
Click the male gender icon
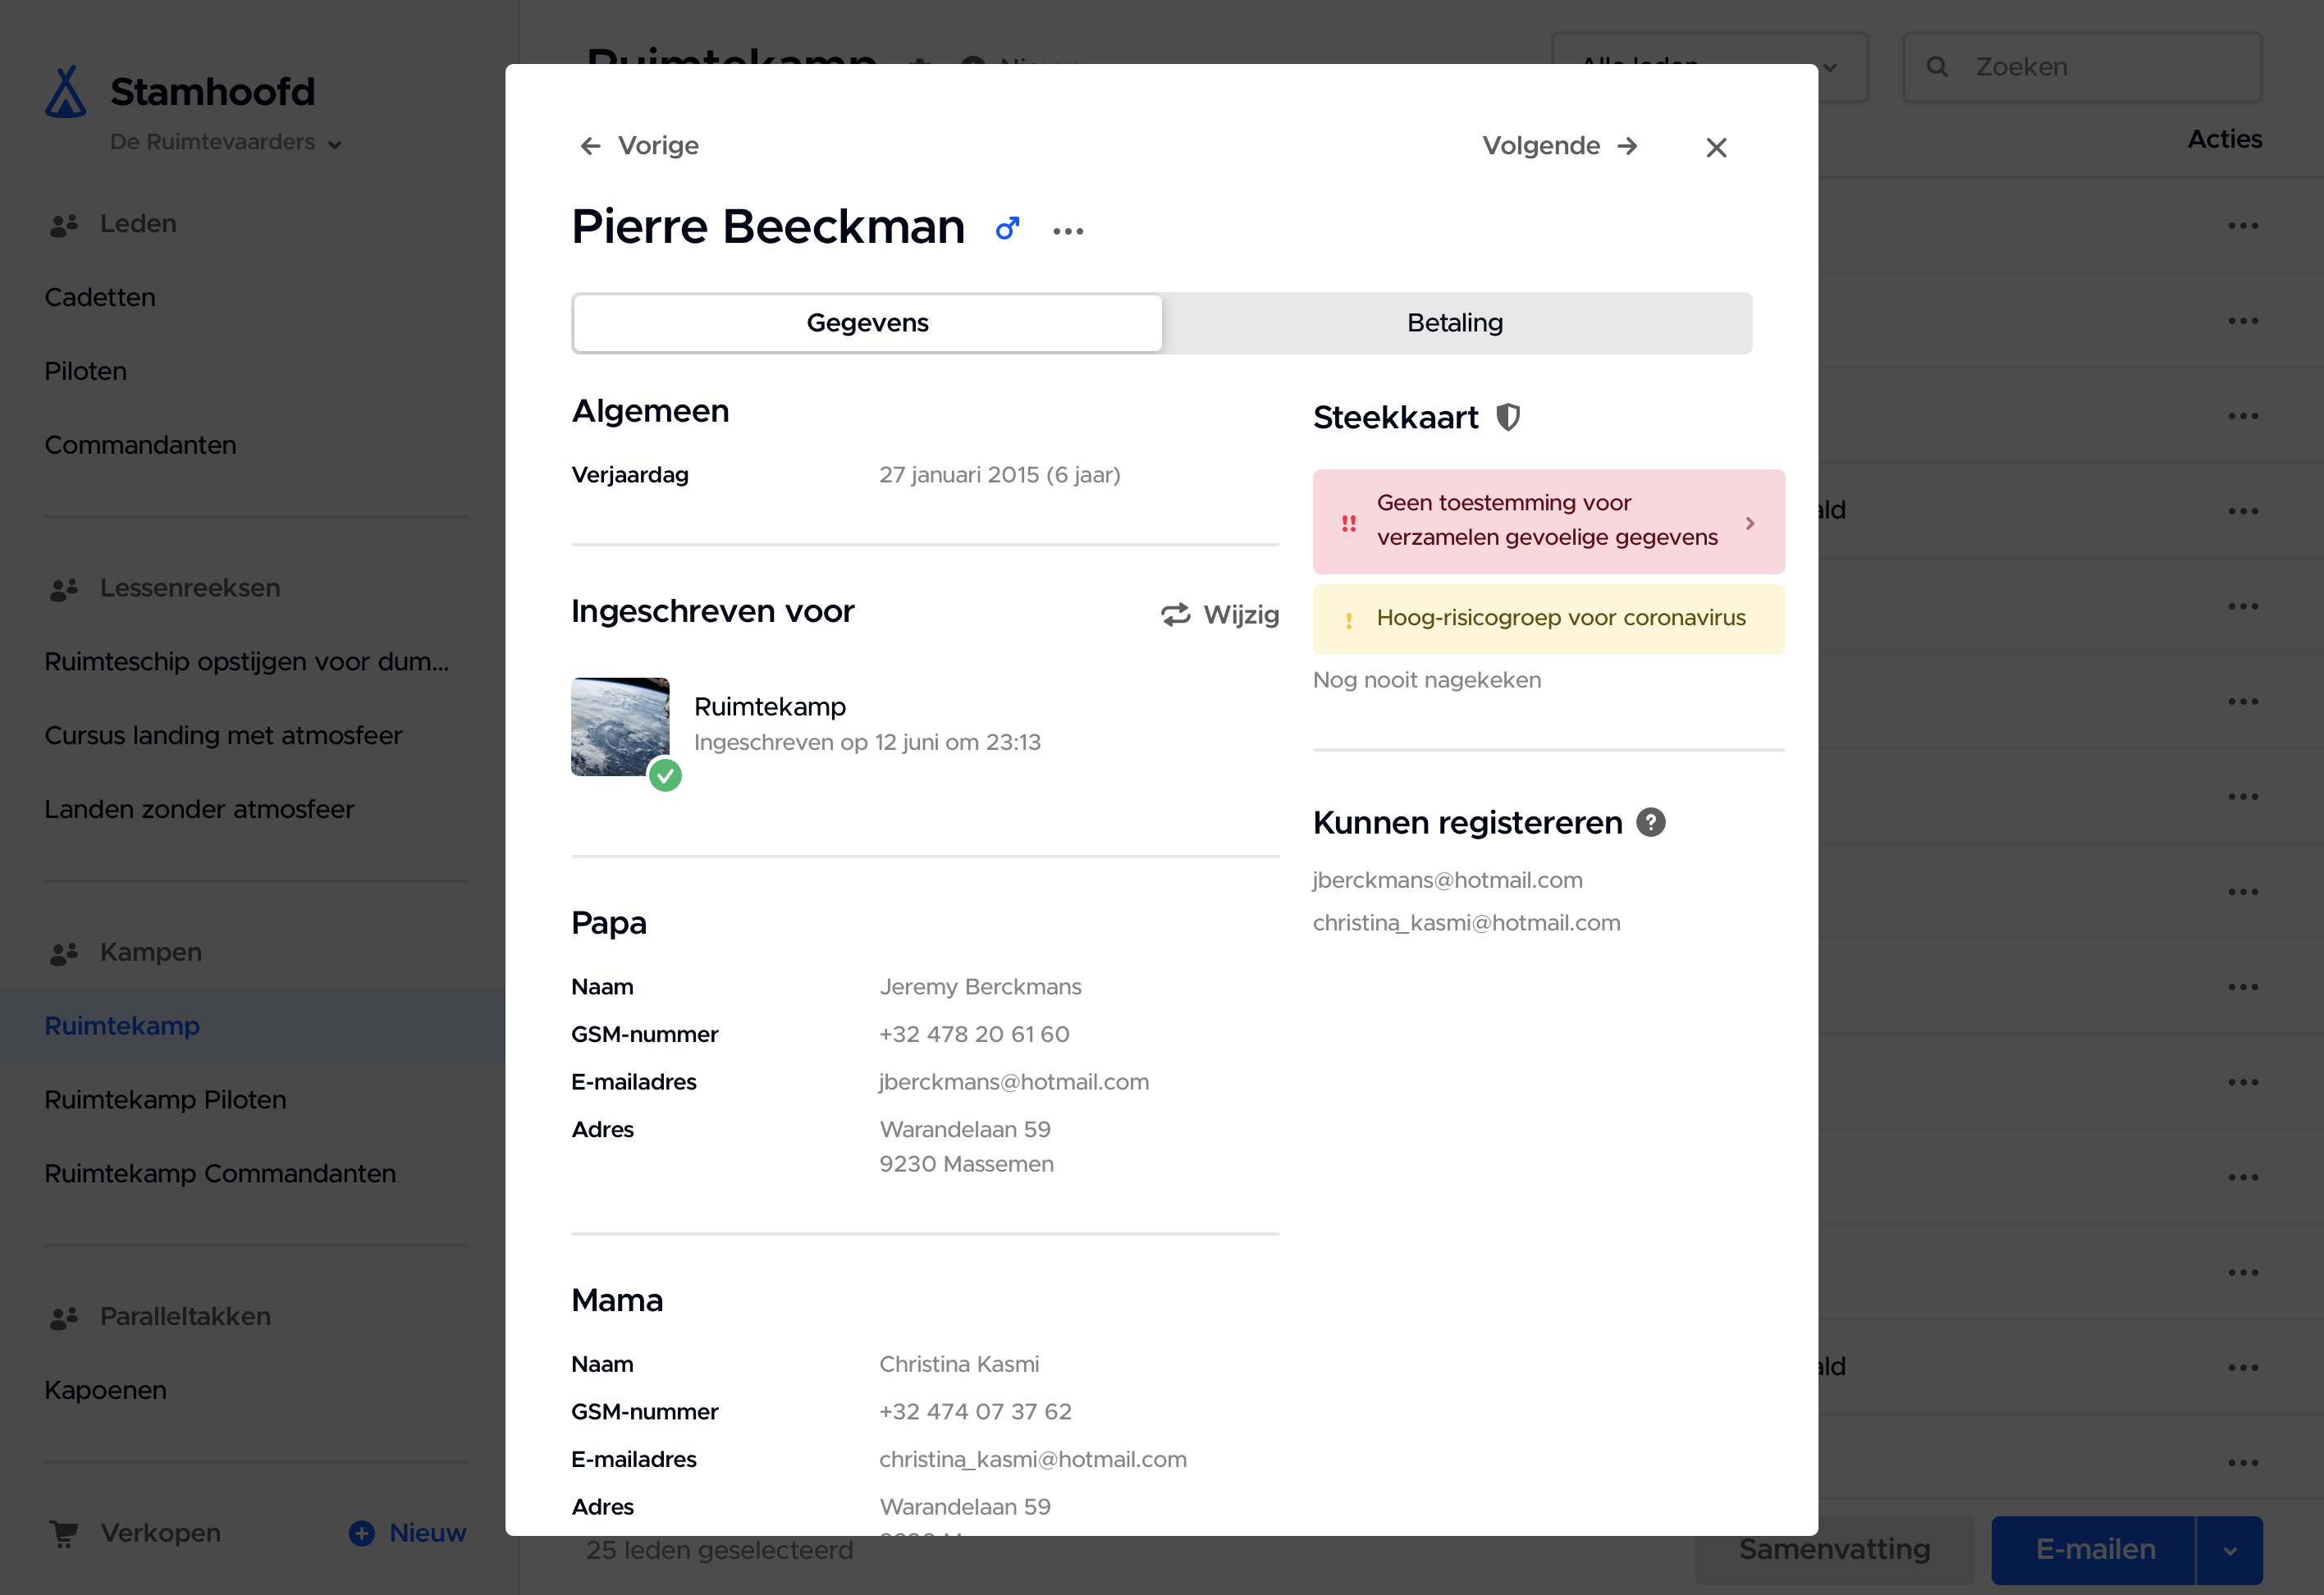coord(1007,229)
